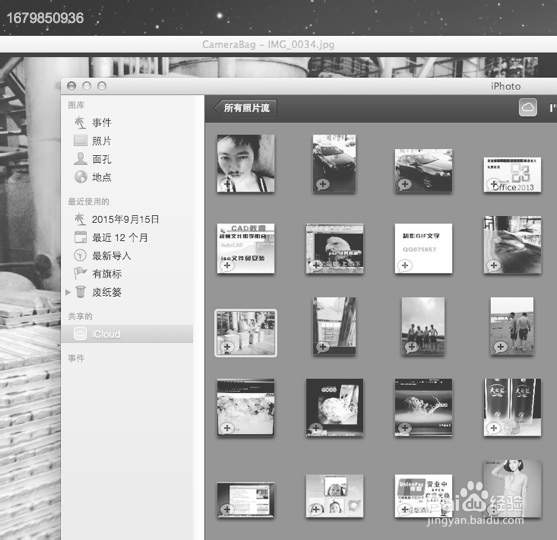Add comment on the baby collage
The height and width of the screenshot is (540, 557).
[316, 509]
